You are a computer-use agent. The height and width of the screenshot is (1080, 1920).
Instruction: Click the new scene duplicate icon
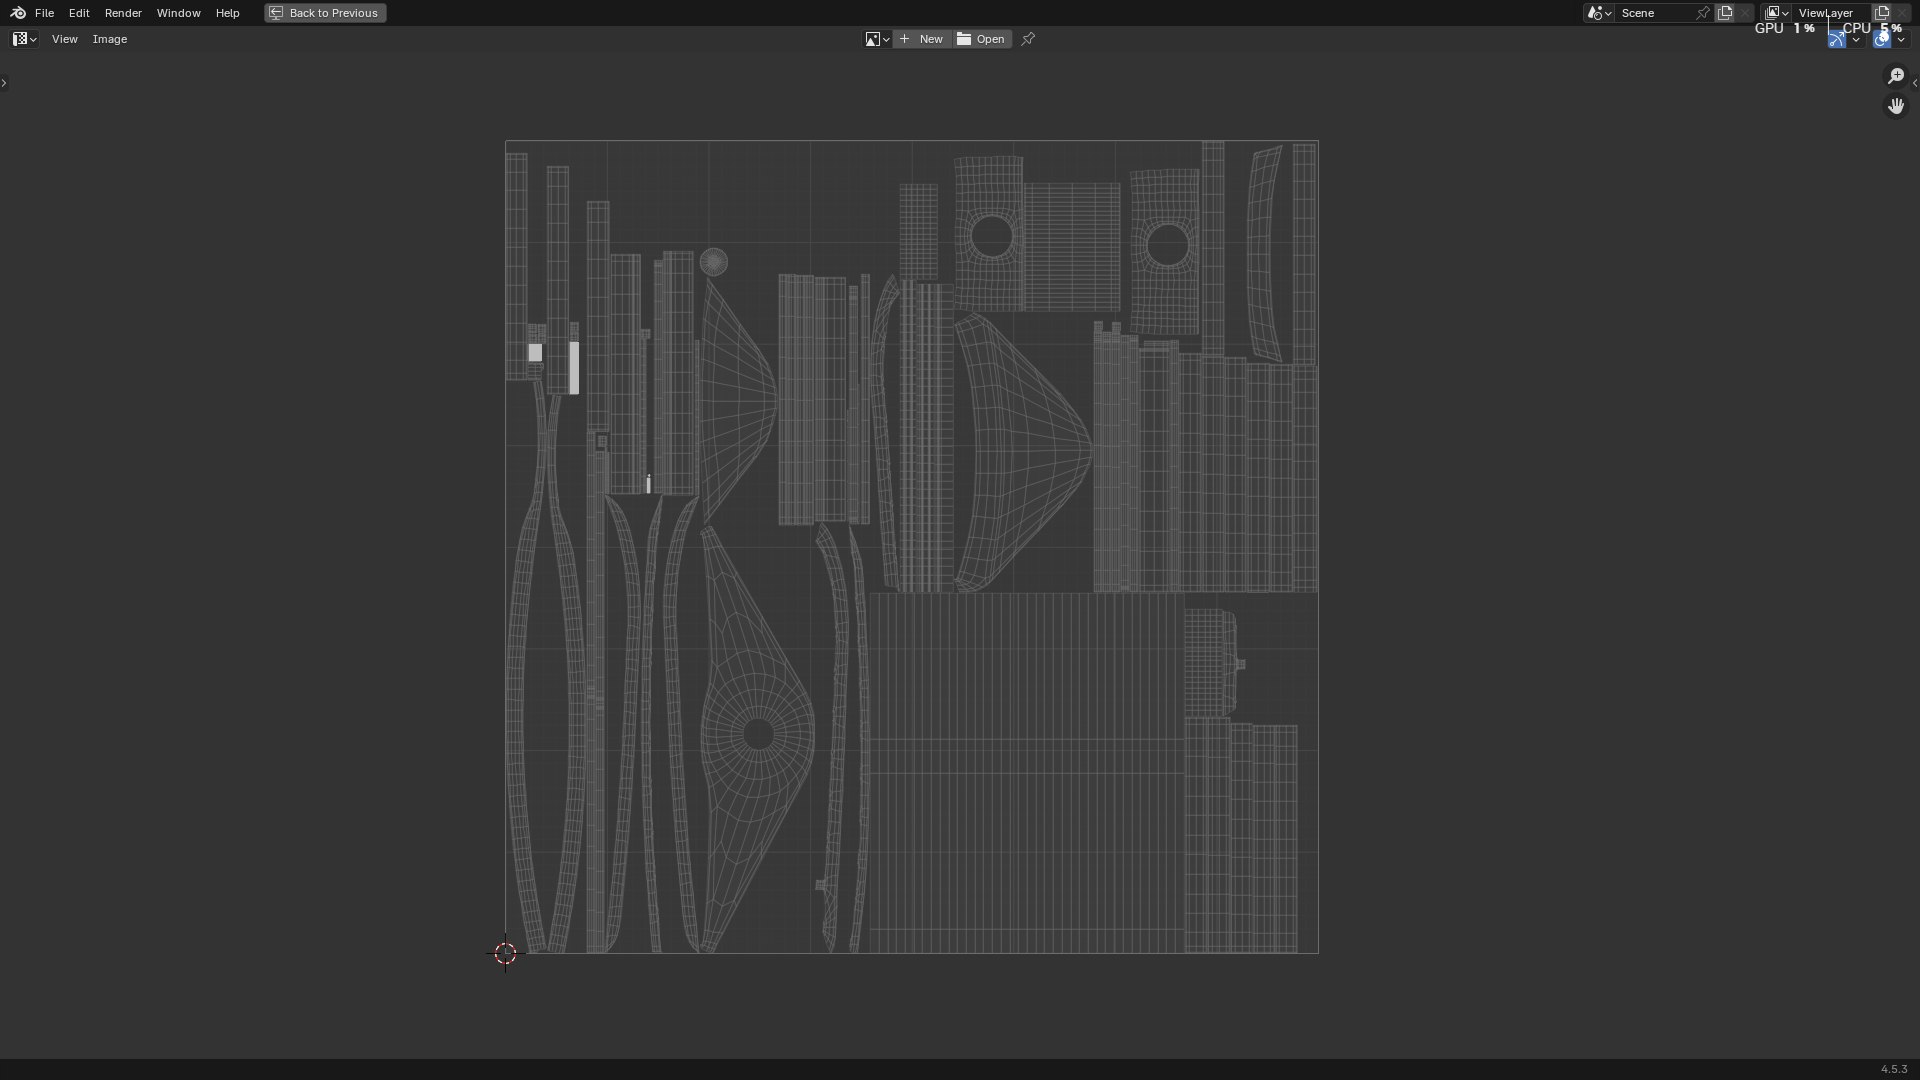pyautogui.click(x=1725, y=13)
